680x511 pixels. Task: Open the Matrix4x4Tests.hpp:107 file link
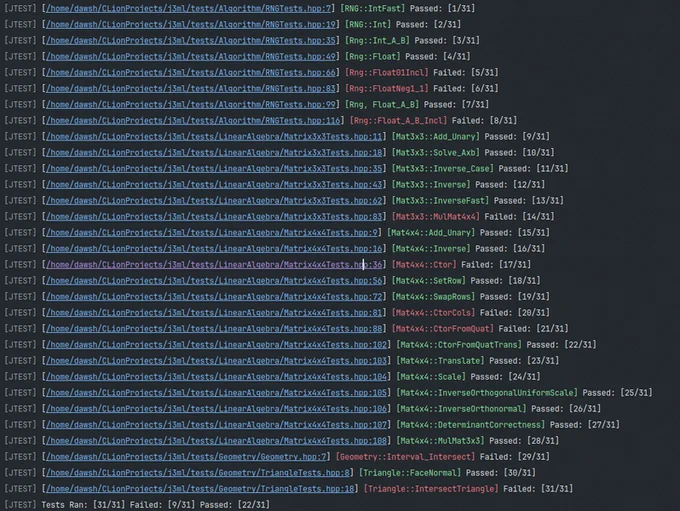[x=217, y=425]
